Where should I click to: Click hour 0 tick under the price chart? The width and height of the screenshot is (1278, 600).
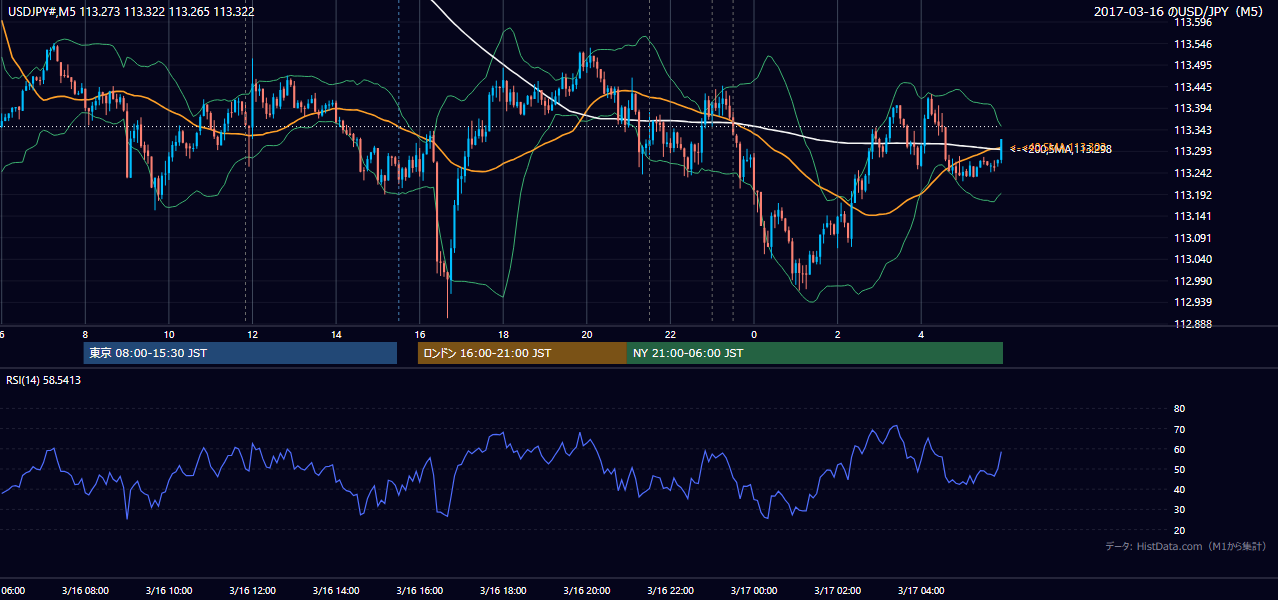tap(755, 334)
